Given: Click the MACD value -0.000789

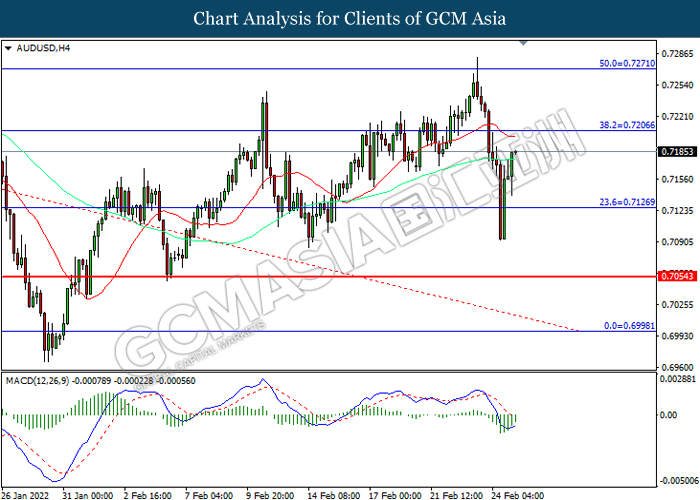Looking at the screenshot, I should tap(92, 381).
